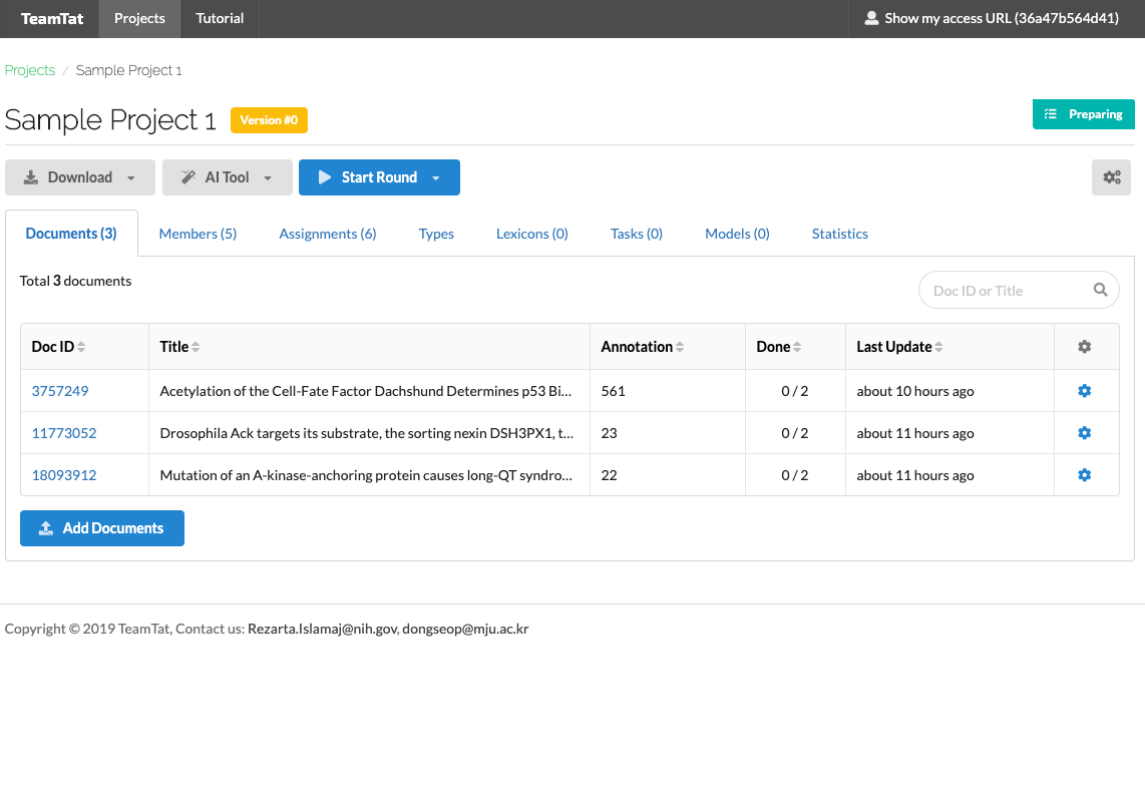
Task: Open Tutorial in top navigation
Action: 220,18
